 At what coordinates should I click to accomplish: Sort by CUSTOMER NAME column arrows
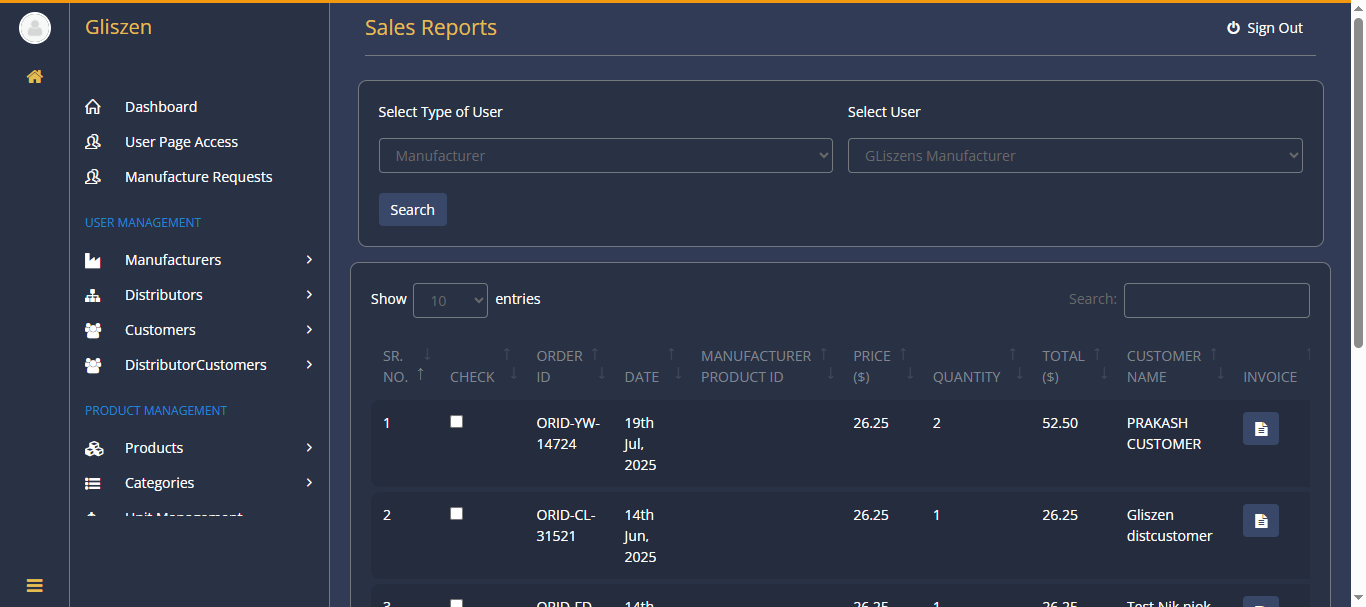click(x=1217, y=364)
